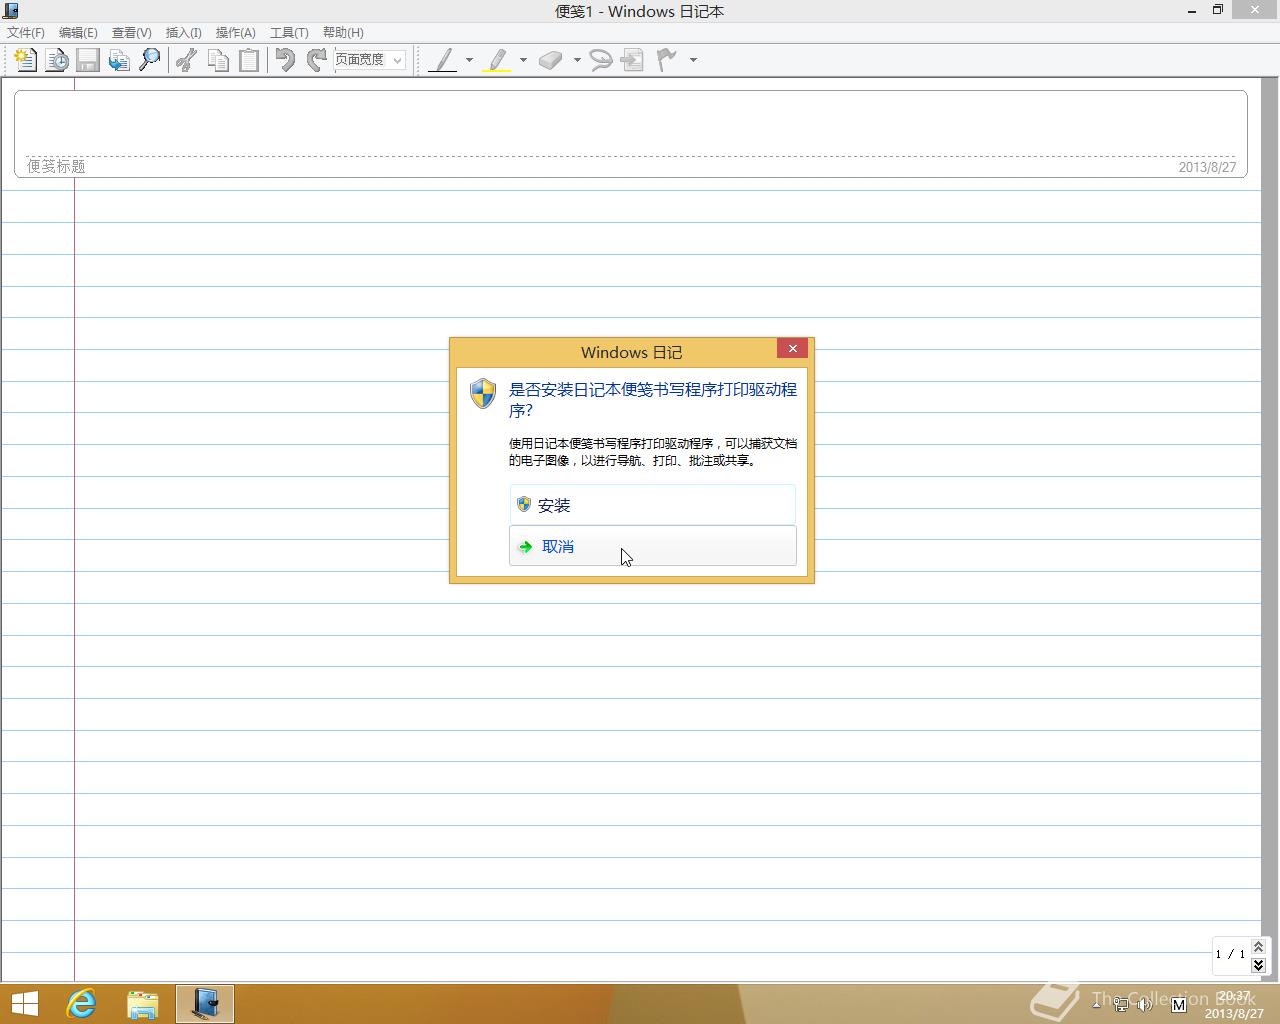1280x1024 pixels.
Task: Select the Flag tool
Action: coord(667,60)
